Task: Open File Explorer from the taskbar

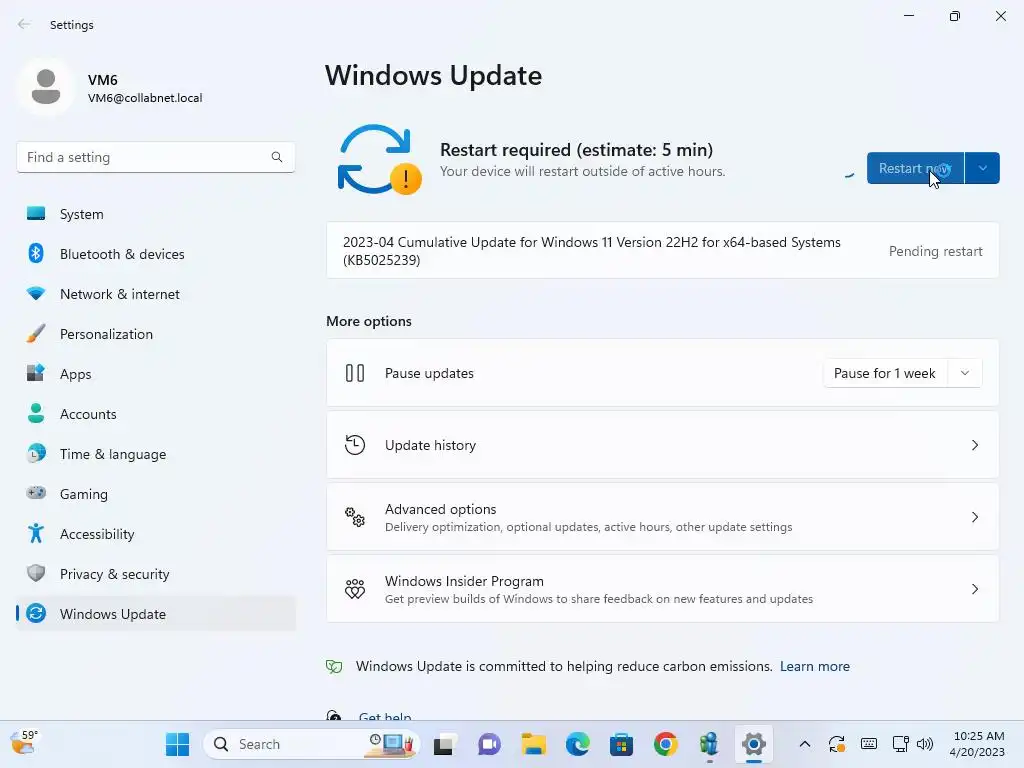Action: click(x=533, y=744)
